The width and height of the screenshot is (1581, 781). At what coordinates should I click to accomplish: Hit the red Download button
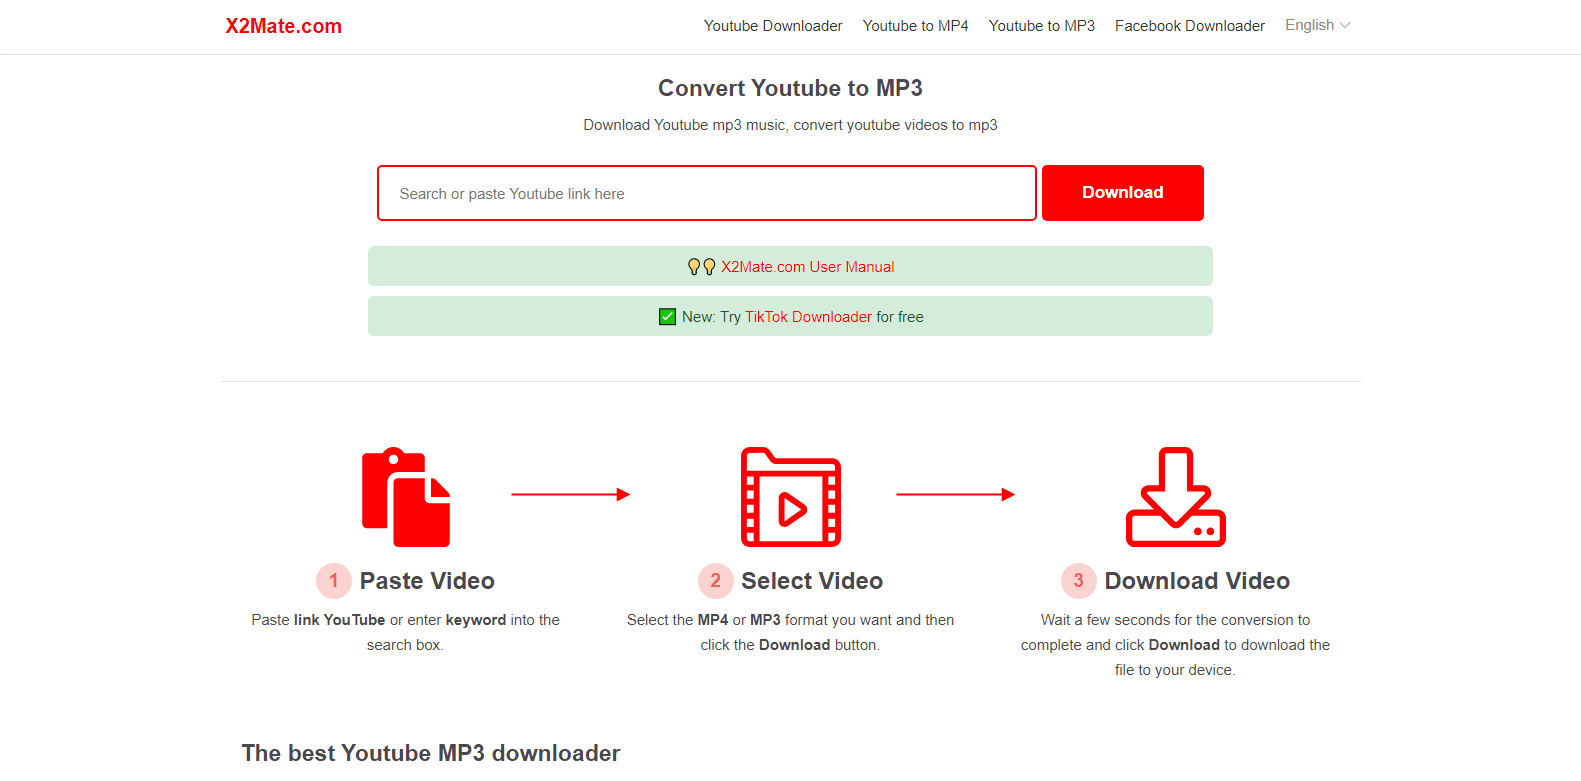point(1123,193)
